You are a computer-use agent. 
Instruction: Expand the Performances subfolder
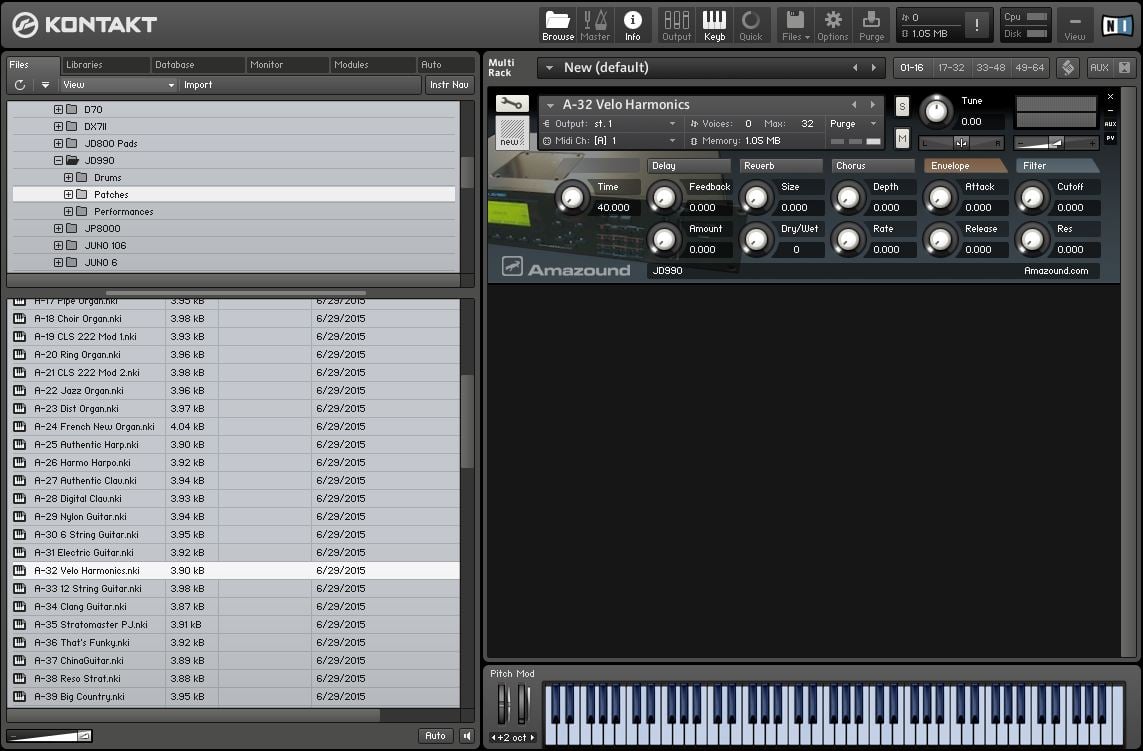point(68,211)
